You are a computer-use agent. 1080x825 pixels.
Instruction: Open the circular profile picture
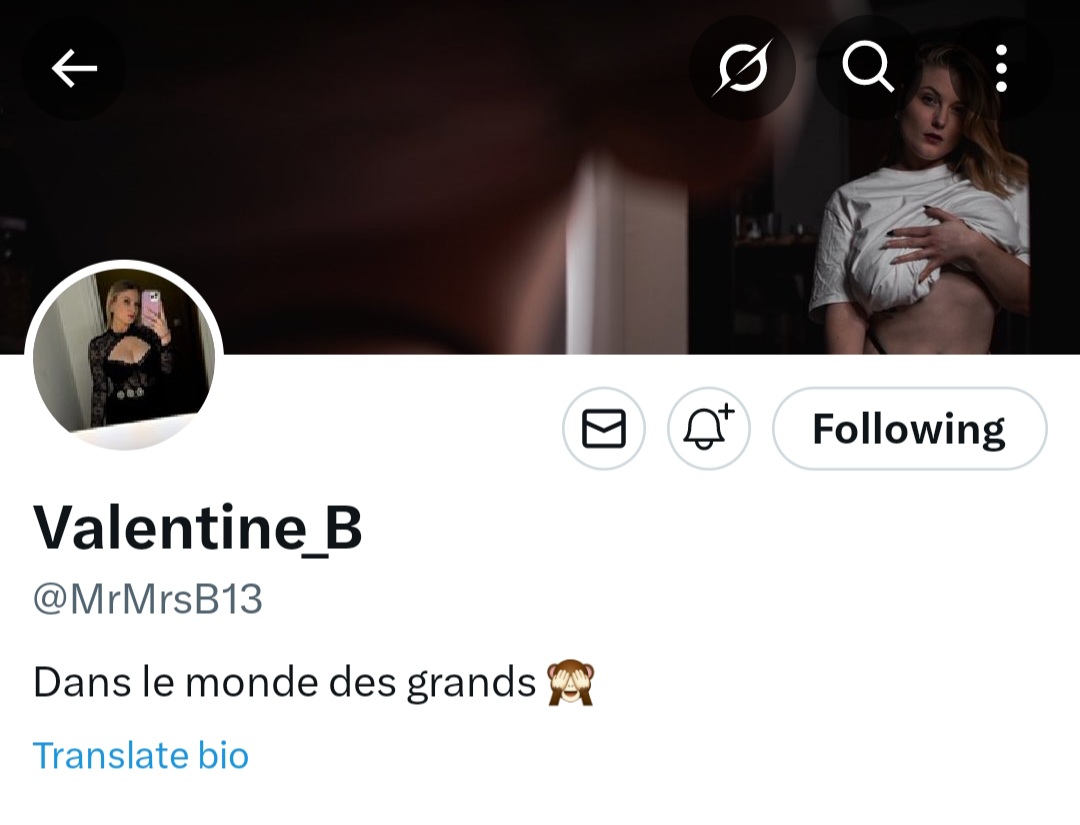(x=124, y=356)
